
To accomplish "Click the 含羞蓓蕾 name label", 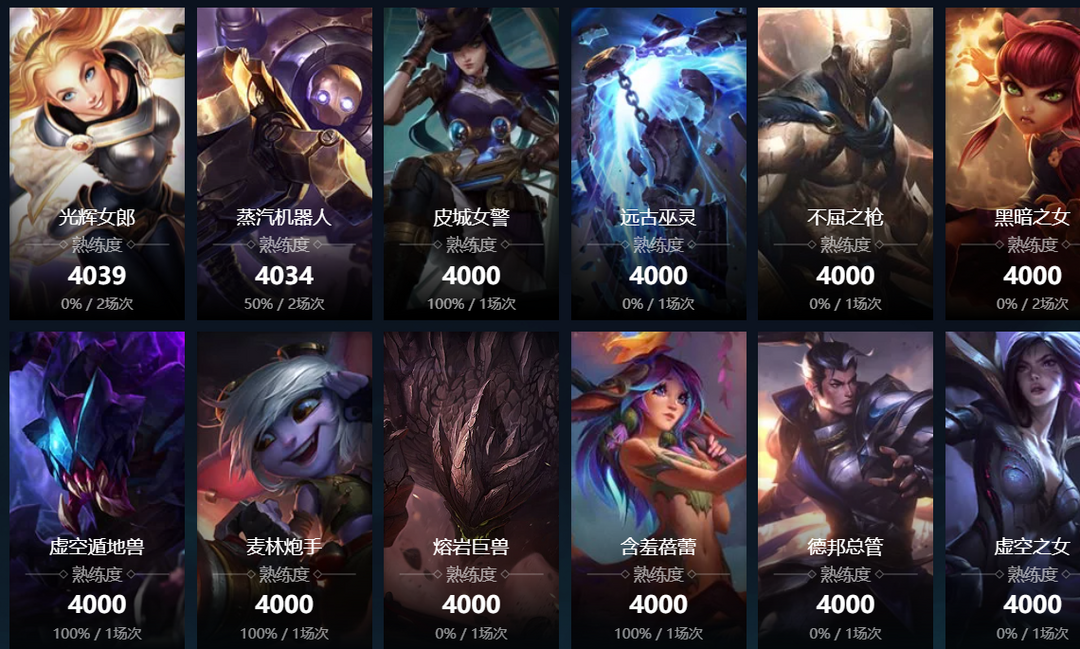I will tap(658, 547).
